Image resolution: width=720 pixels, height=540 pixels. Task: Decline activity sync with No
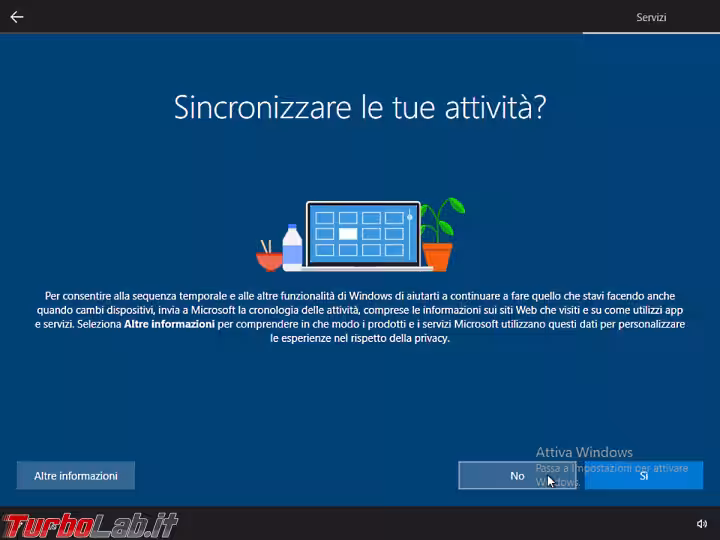tap(517, 476)
